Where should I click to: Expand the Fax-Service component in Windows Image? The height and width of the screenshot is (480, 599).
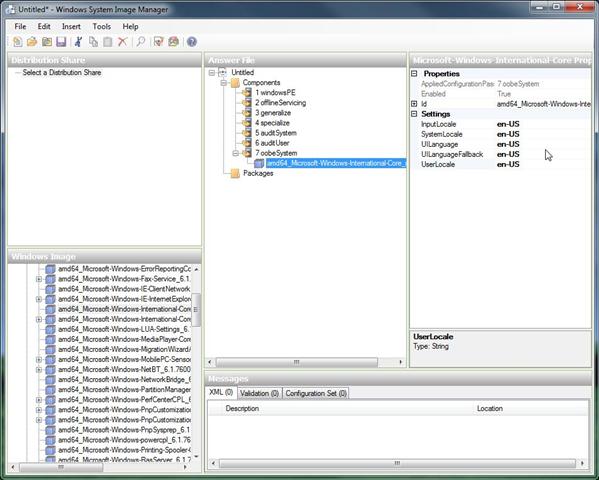(39, 279)
